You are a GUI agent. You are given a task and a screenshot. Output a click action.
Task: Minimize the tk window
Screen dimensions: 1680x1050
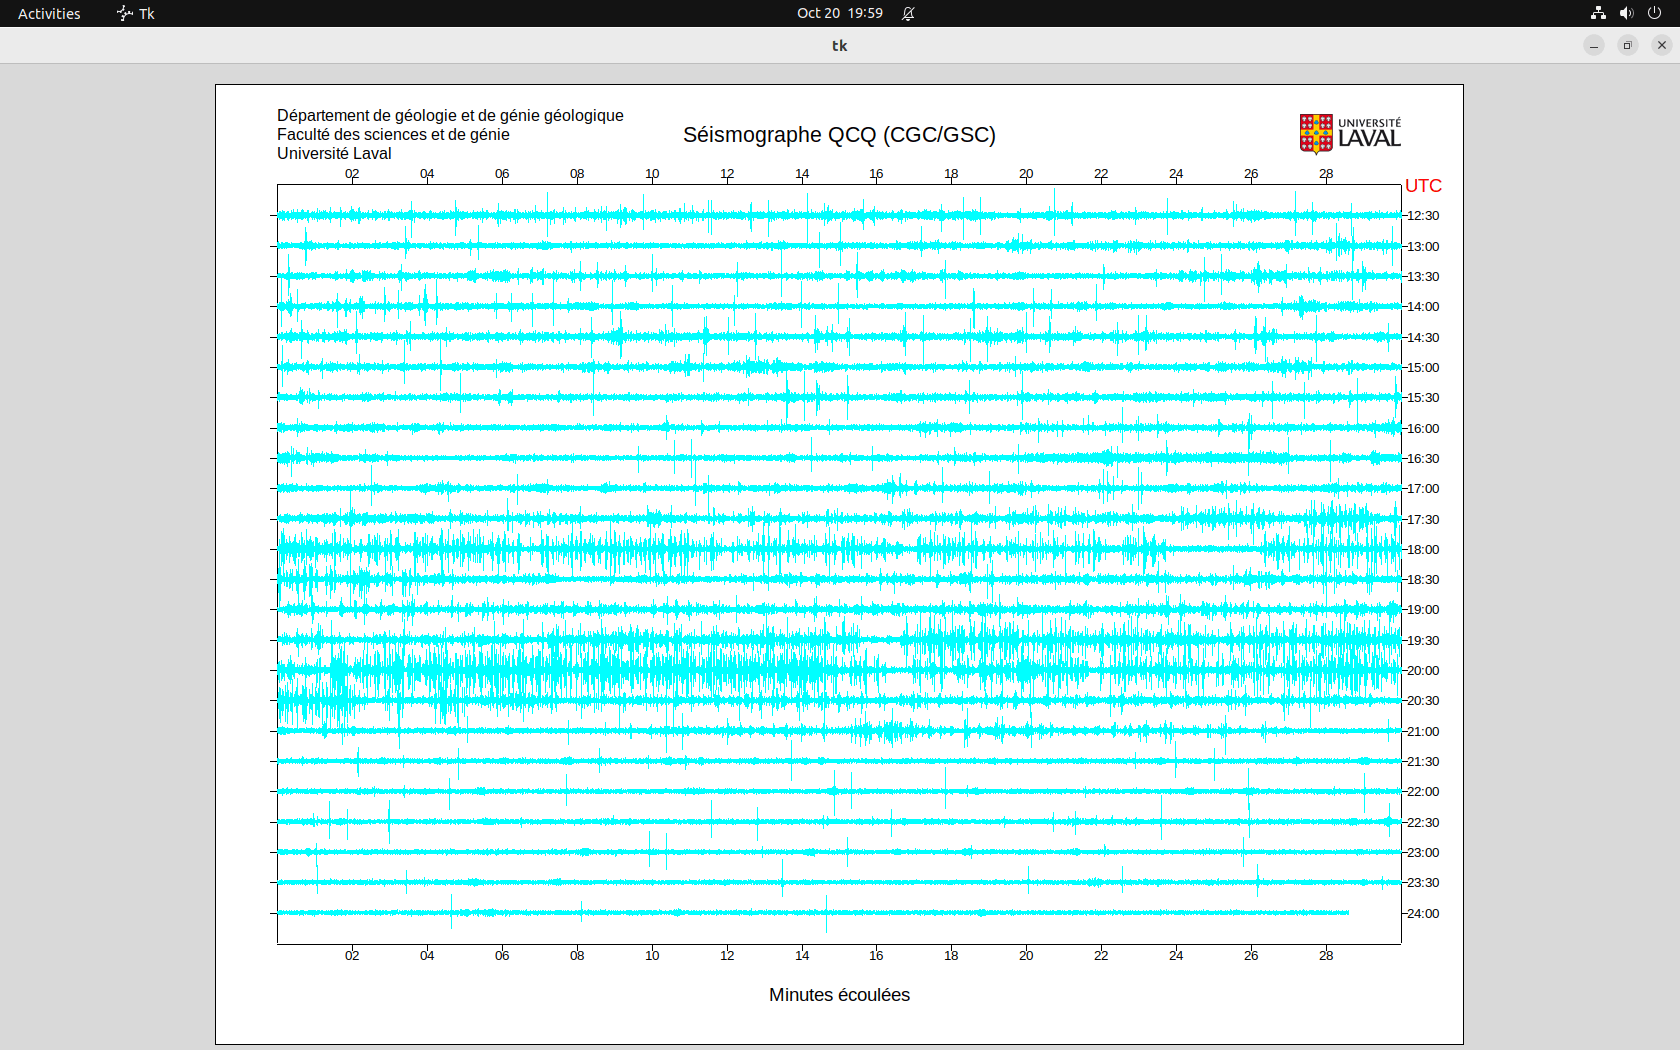[1594, 45]
